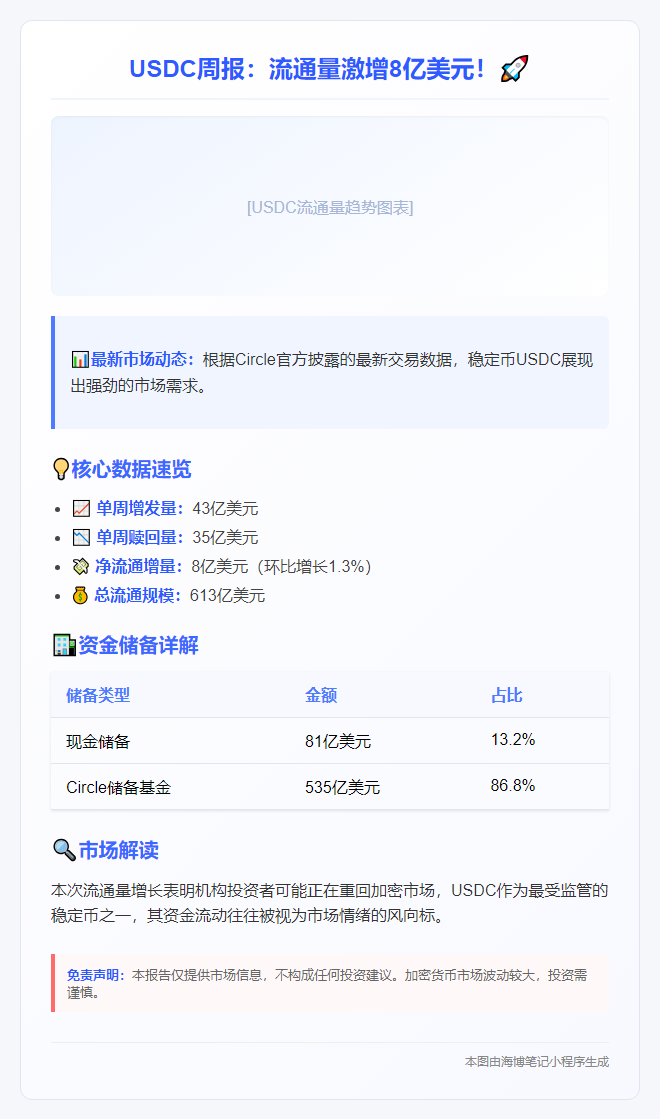Click the paragraph beginning 本次流通量增长表明
660x1119 pixels.
point(330,903)
